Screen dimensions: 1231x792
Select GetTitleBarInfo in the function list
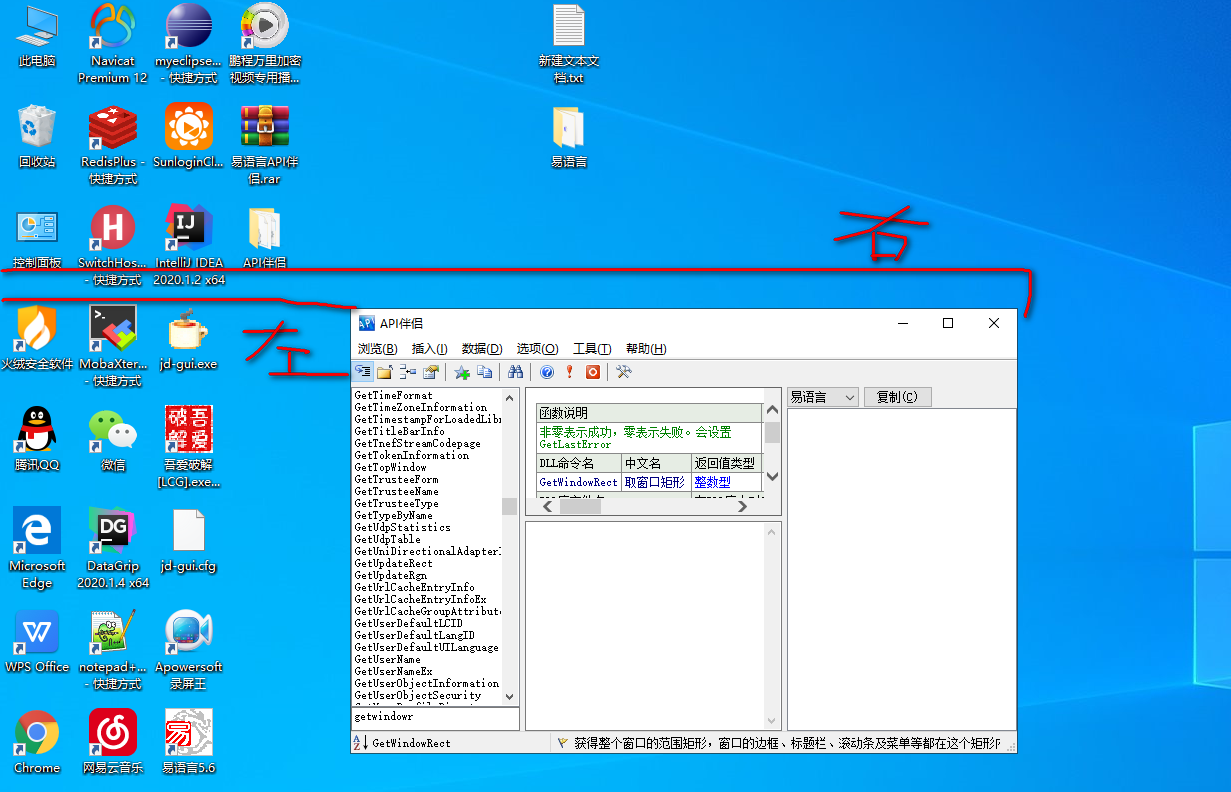[x=399, y=431]
